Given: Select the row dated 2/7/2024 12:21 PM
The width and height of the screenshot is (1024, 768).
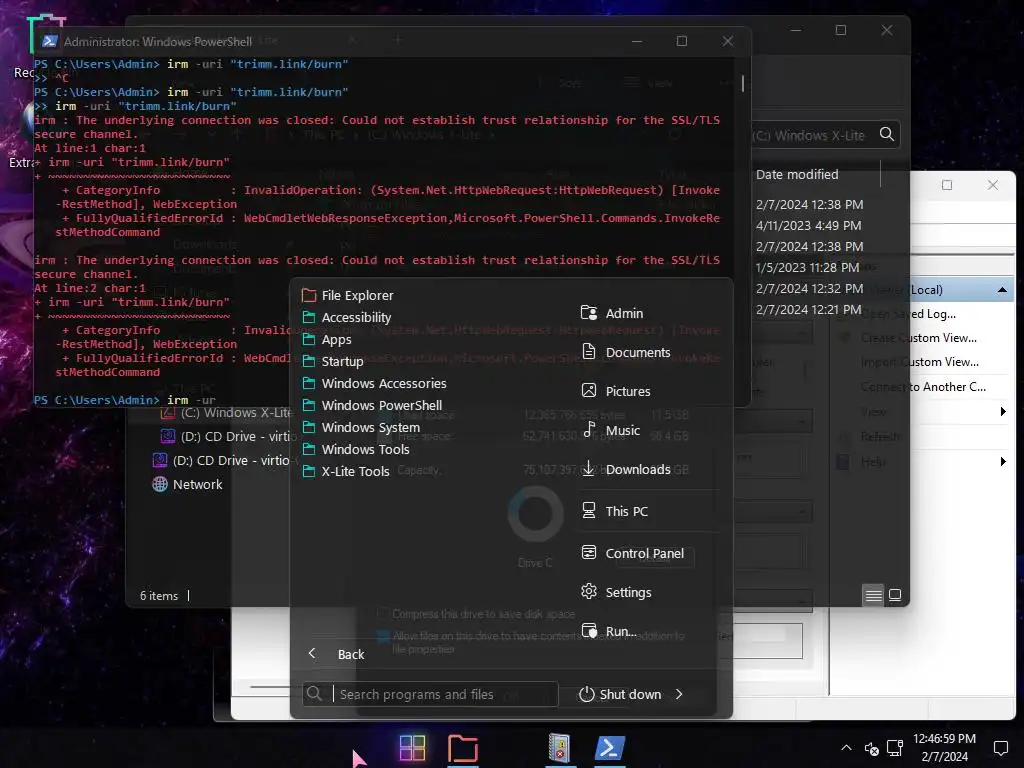Looking at the screenshot, I should (x=808, y=309).
